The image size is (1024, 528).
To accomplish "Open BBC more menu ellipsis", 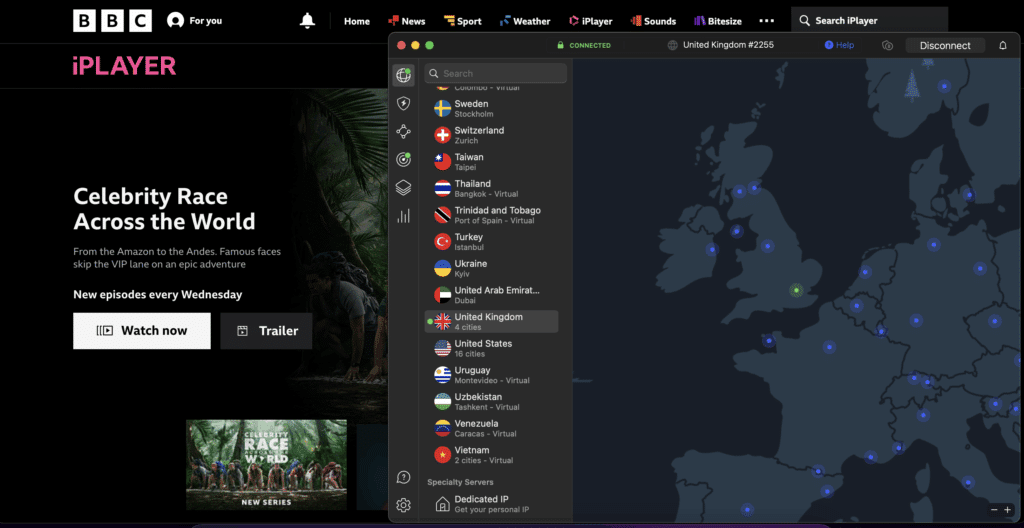I will (766, 21).
